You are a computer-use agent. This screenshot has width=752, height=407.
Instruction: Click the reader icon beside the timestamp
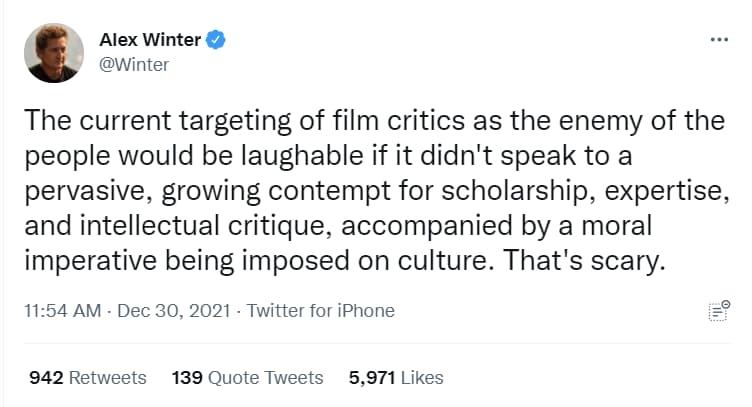tap(719, 311)
